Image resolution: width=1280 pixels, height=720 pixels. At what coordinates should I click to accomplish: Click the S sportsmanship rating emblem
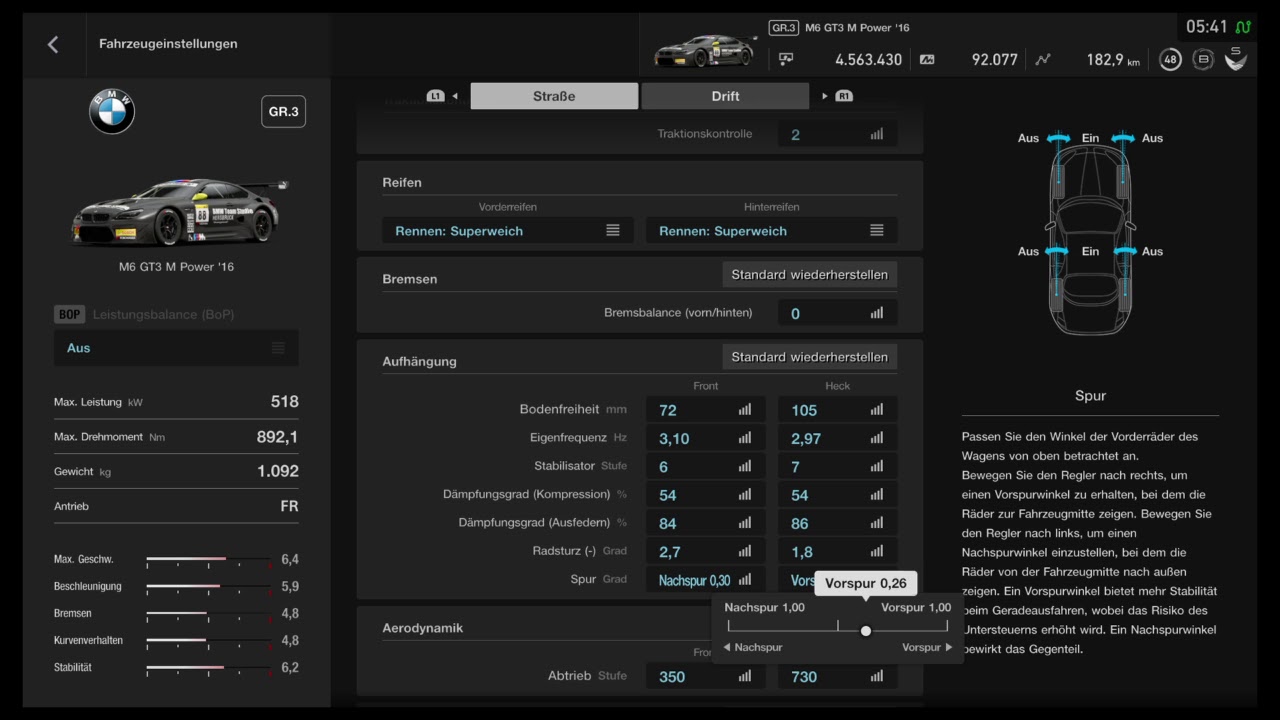pos(1236,58)
